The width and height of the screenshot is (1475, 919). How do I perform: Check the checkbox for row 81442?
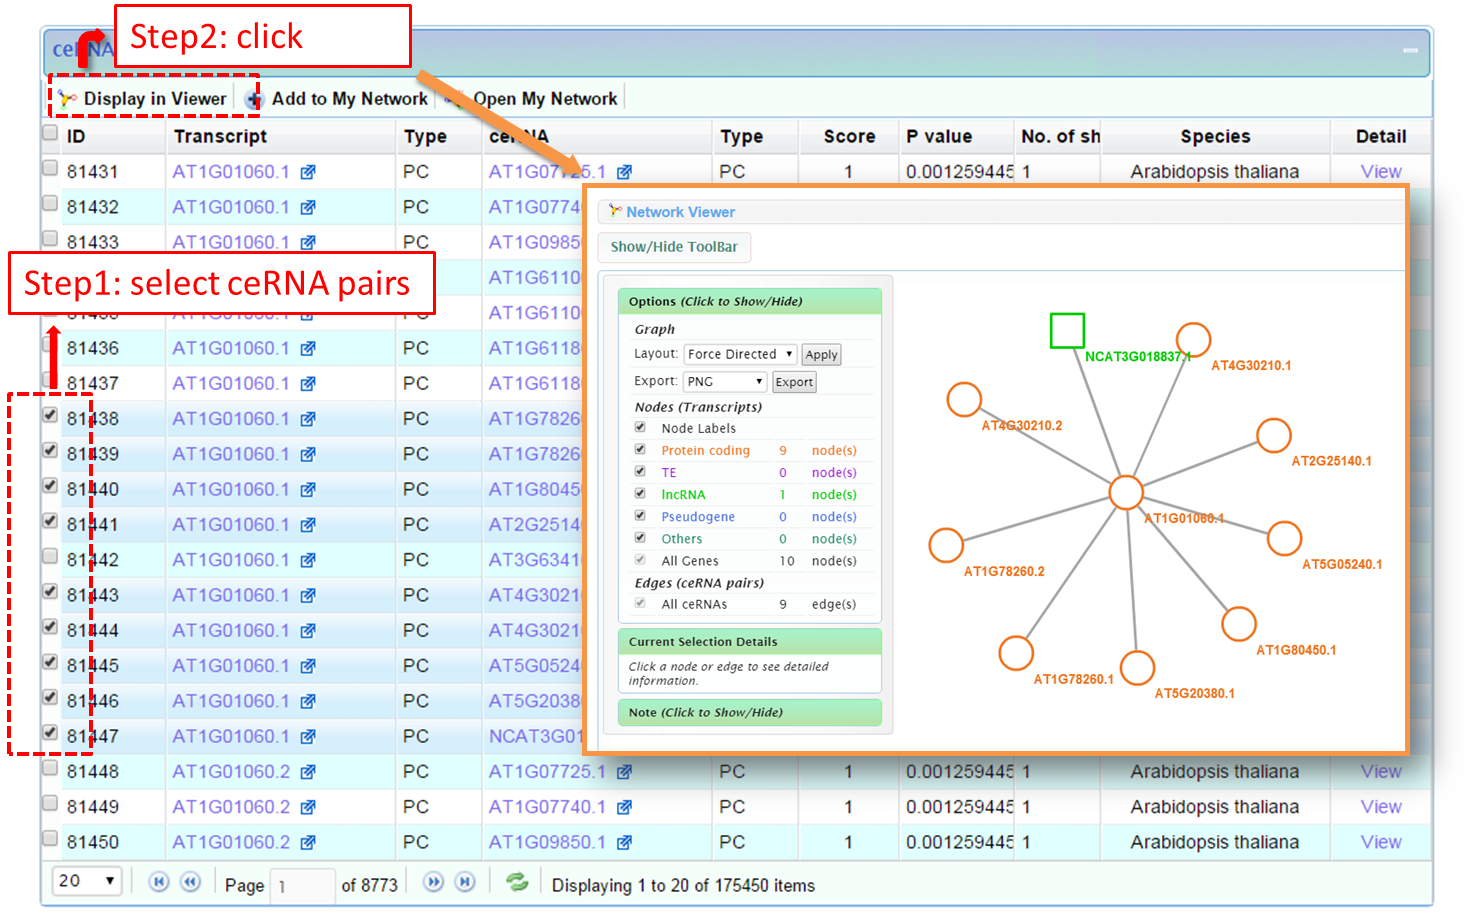click(x=50, y=557)
